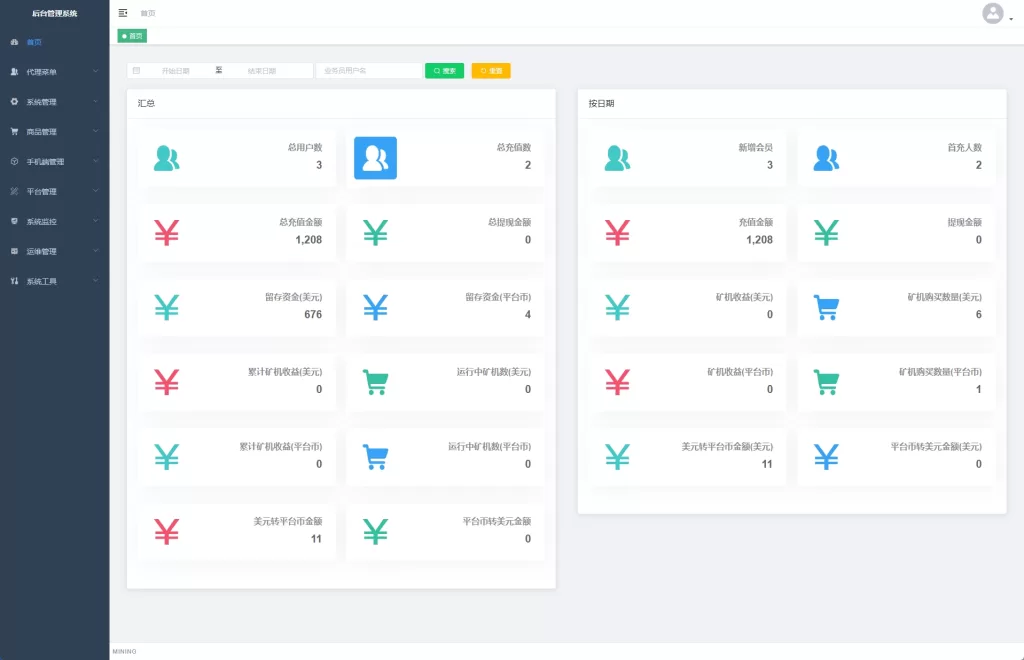Click the 首页 dashboard icon in sidebar

[x=14, y=42]
